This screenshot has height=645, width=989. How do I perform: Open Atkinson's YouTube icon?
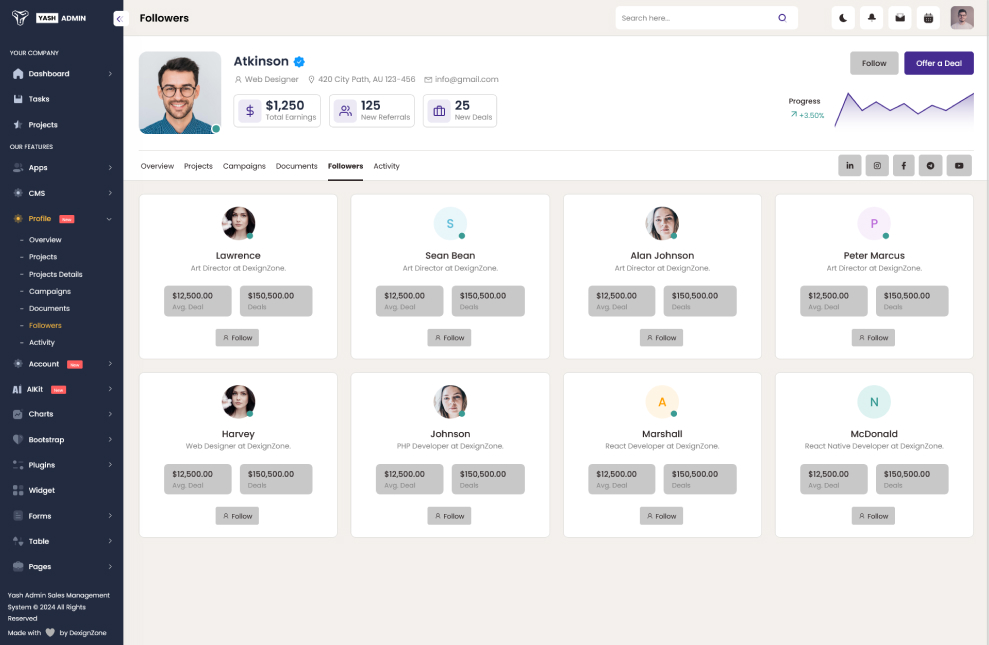coord(959,166)
